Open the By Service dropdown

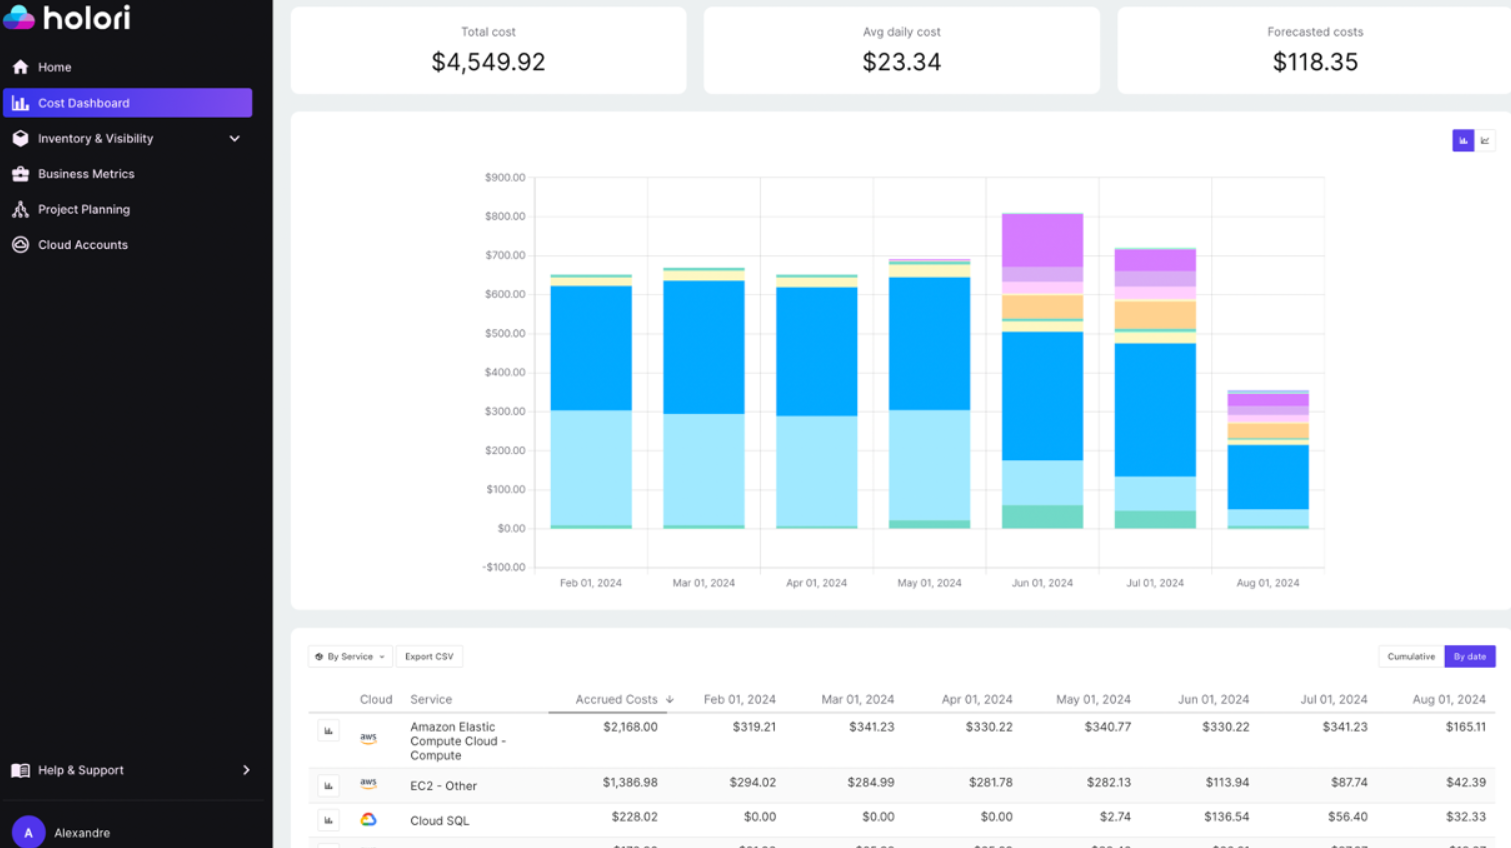pyautogui.click(x=349, y=656)
